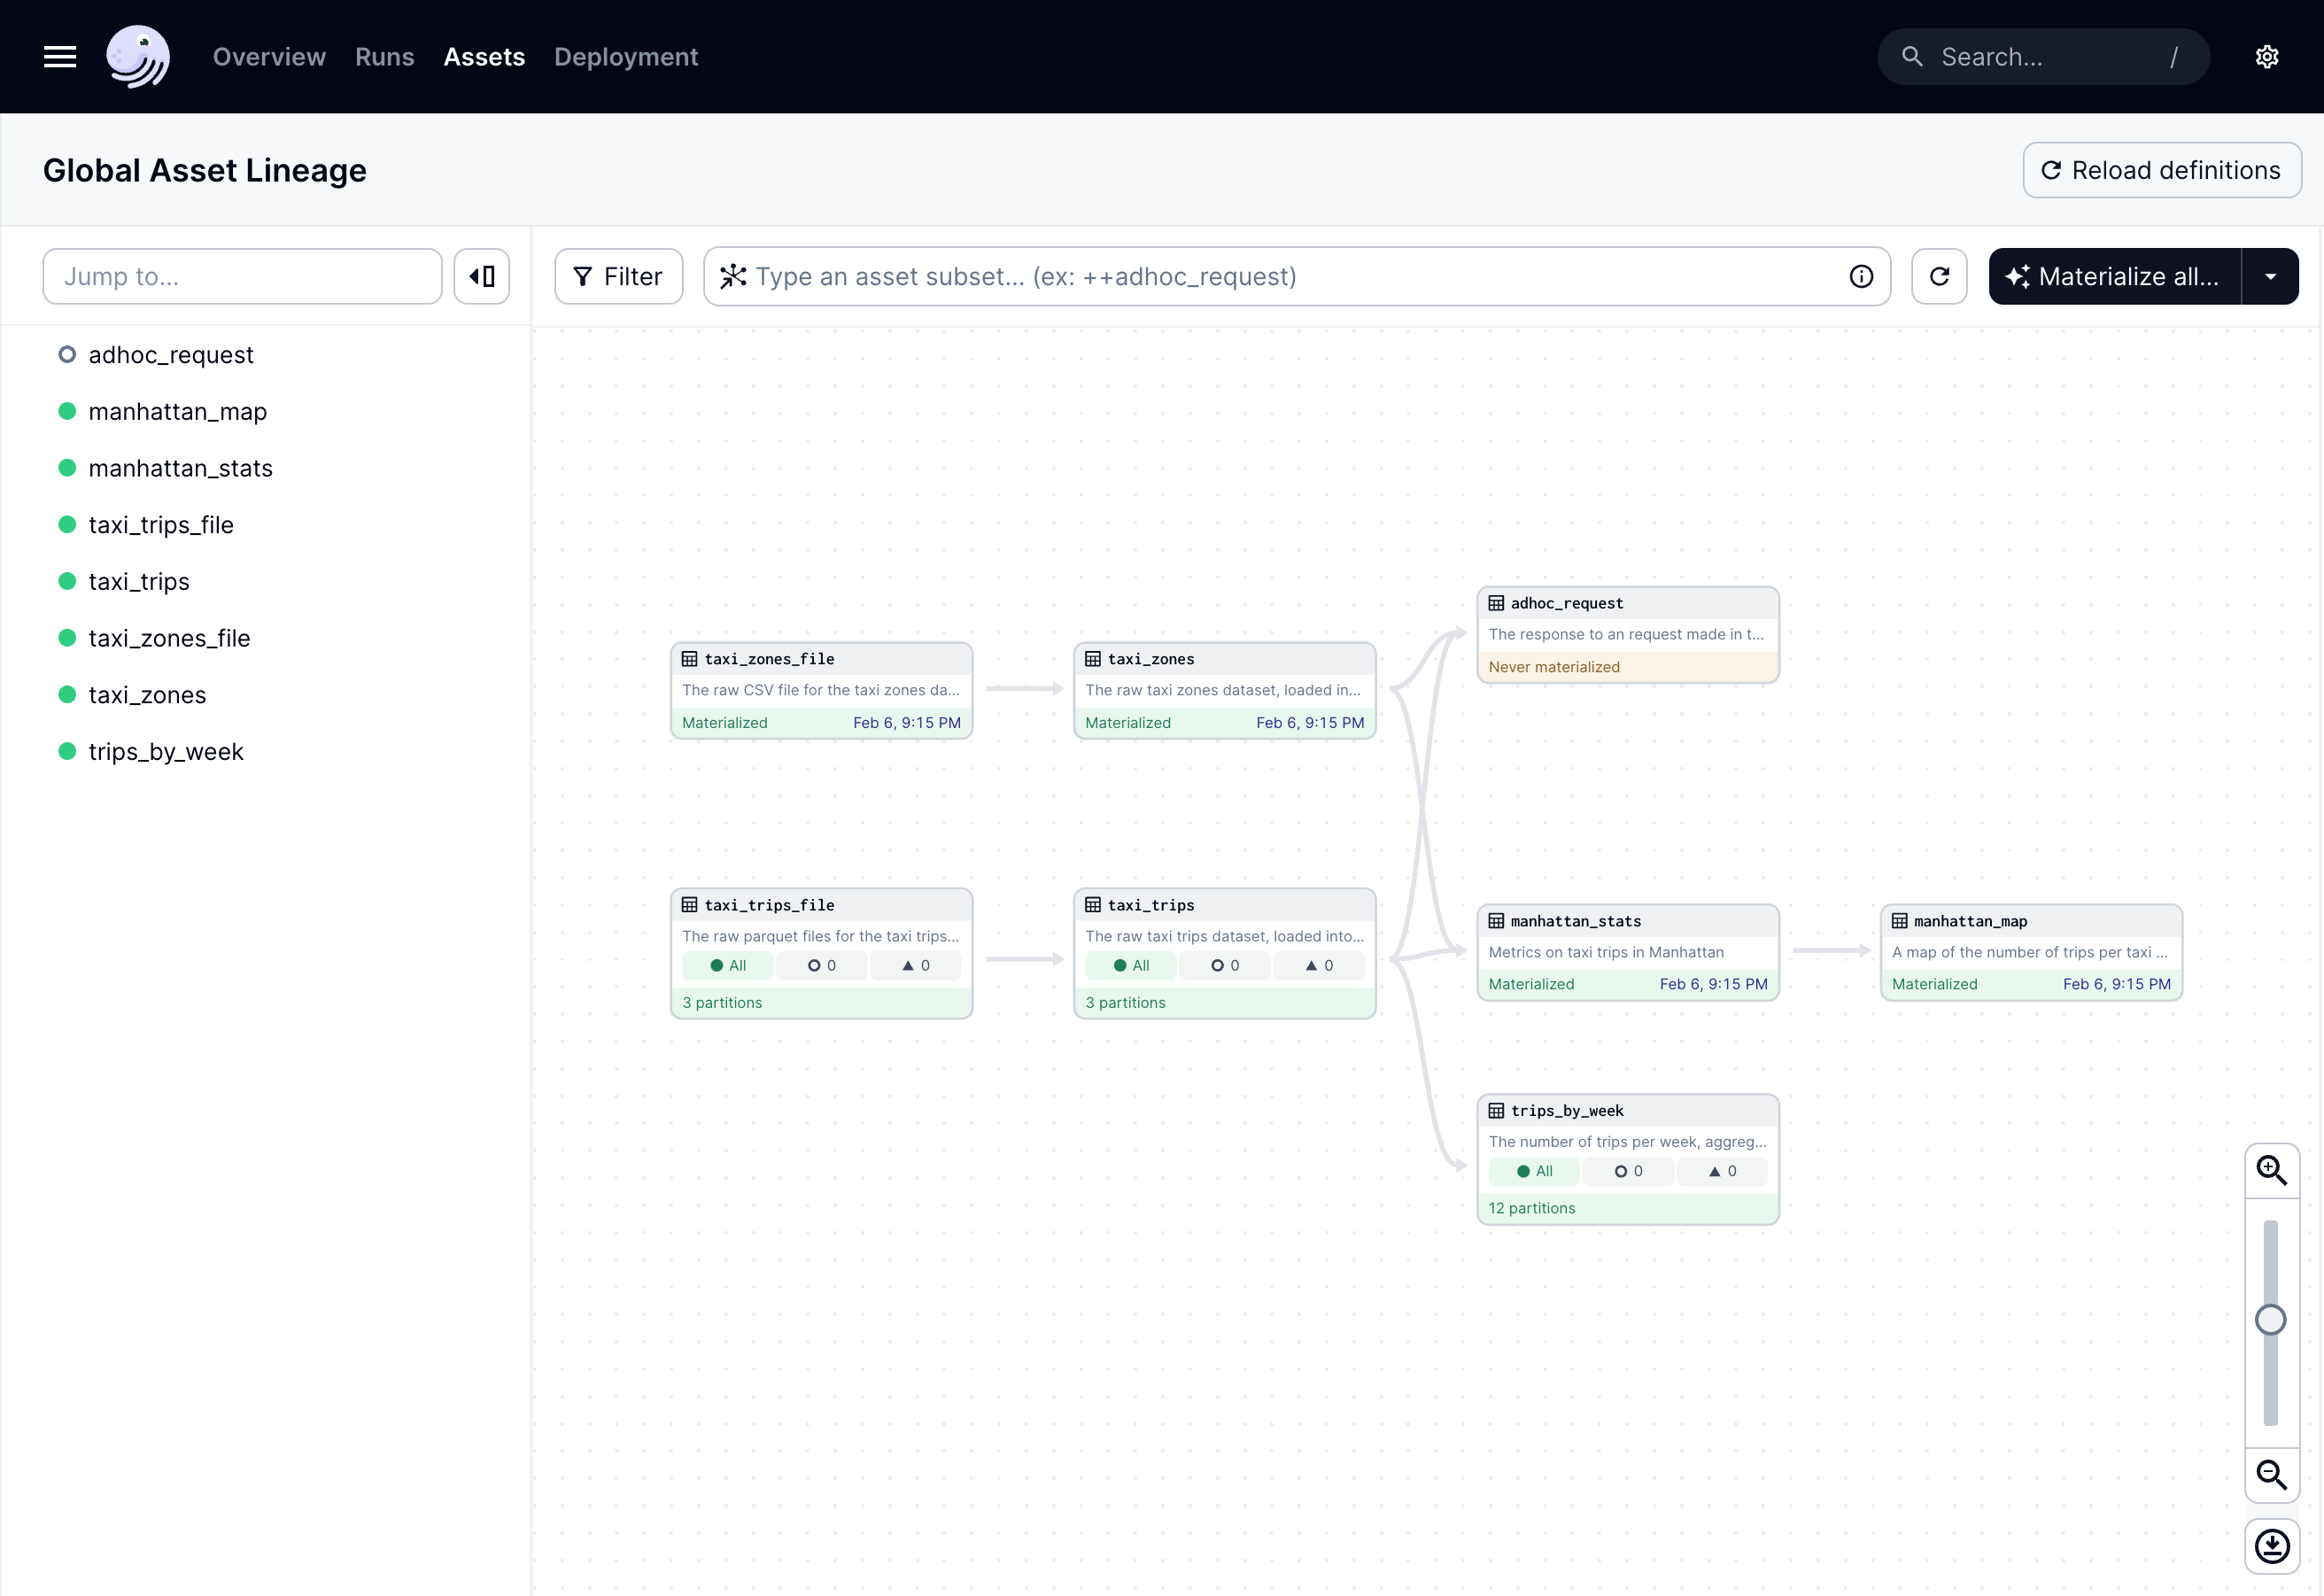Screen dimensions: 2324x1596
Task: Focus the top Search box
Action: point(2043,57)
